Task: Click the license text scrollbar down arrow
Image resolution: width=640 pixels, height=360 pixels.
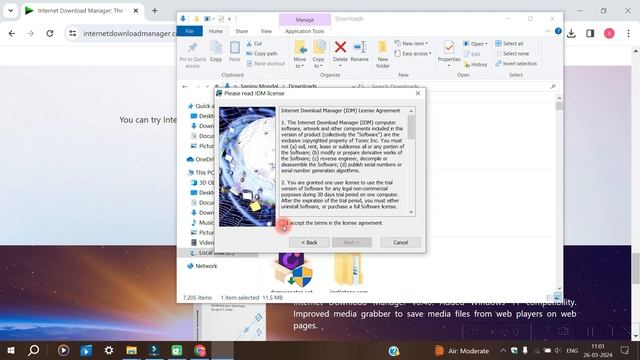Action: click(411, 212)
